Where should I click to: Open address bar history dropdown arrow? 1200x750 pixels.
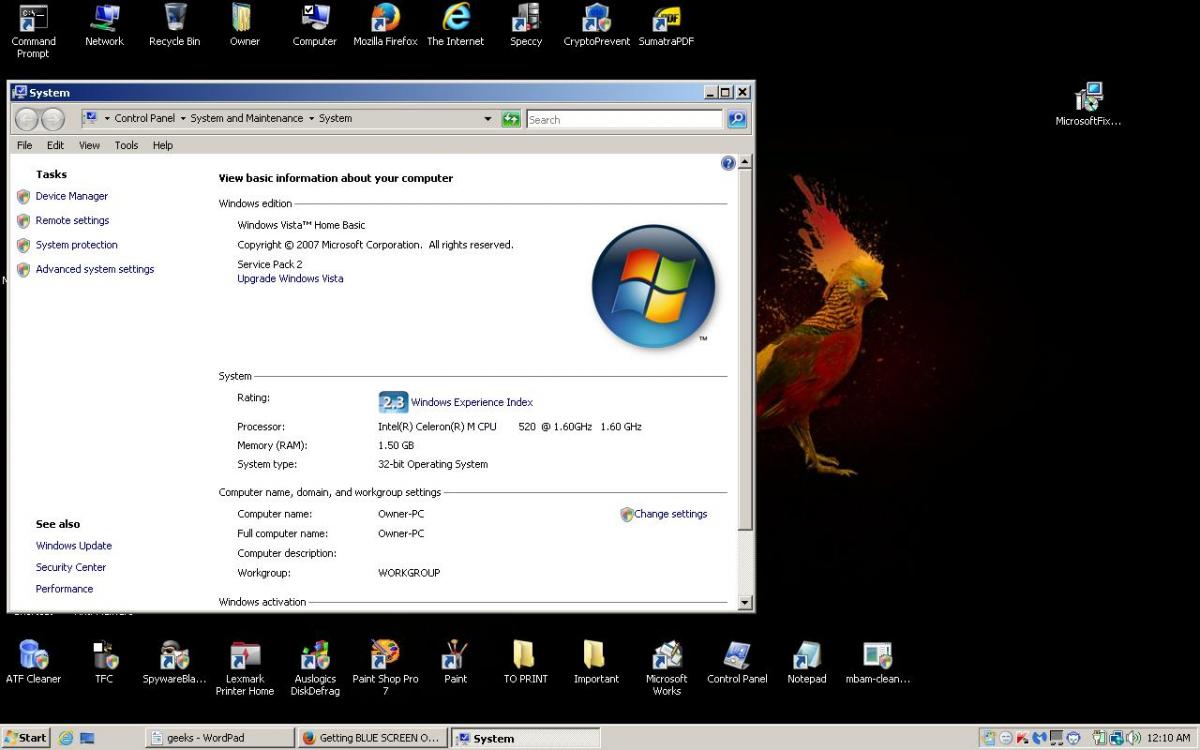tap(488, 119)
